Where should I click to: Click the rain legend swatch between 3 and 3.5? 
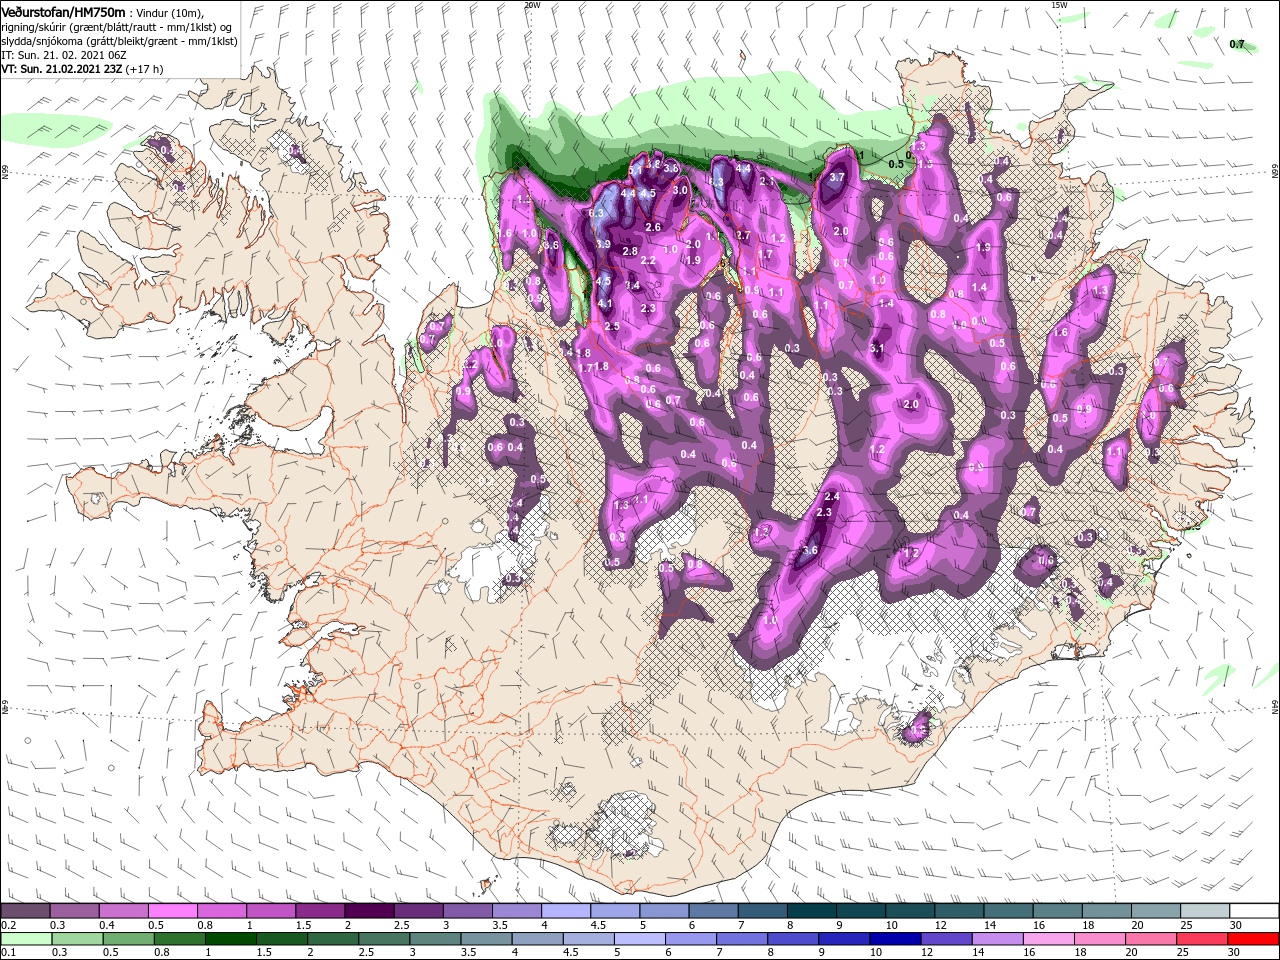tap(435, 939)
